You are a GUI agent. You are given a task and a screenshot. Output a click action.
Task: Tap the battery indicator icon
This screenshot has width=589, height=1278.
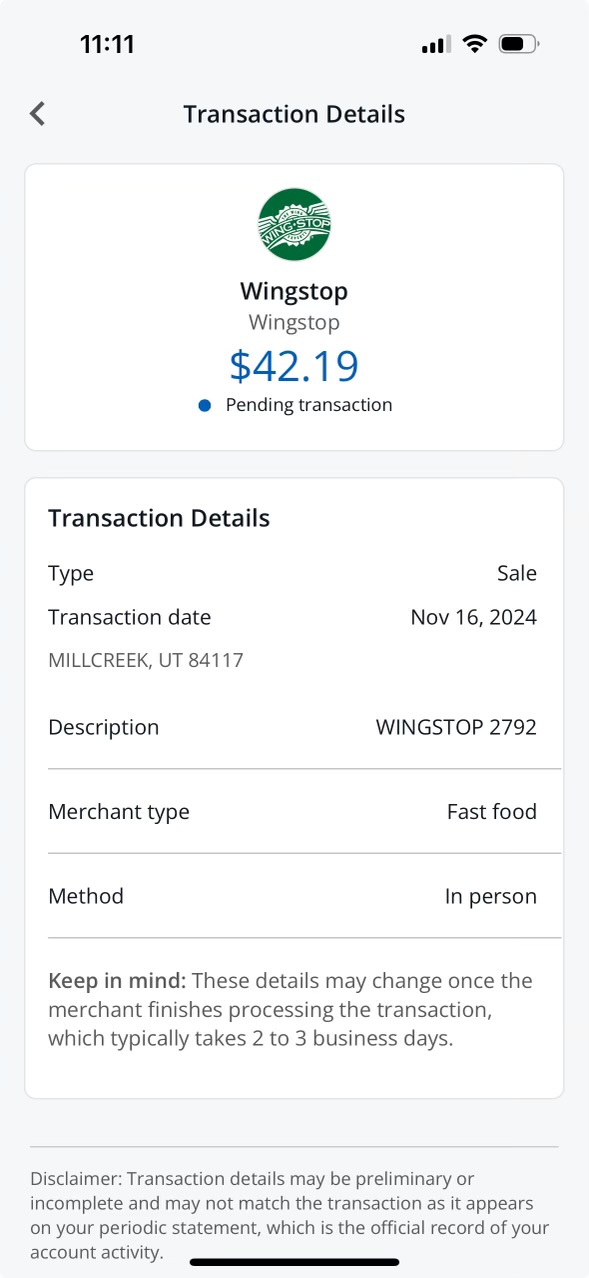pyautogui.click(x=519, y=44)
